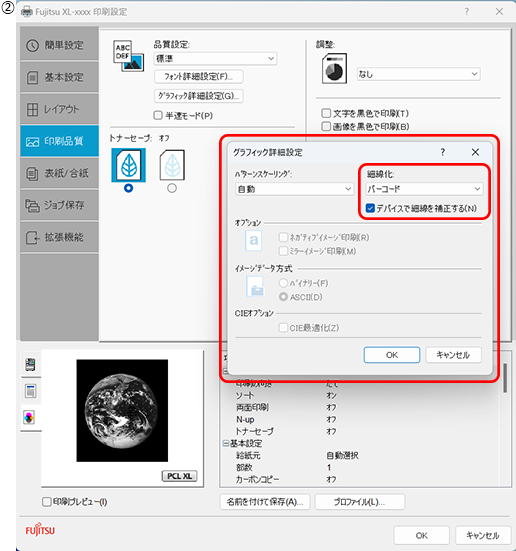Click the PCL XL badge on the preview
The width and height of the screenshot is (516, 551).
(x=179, y=476)
